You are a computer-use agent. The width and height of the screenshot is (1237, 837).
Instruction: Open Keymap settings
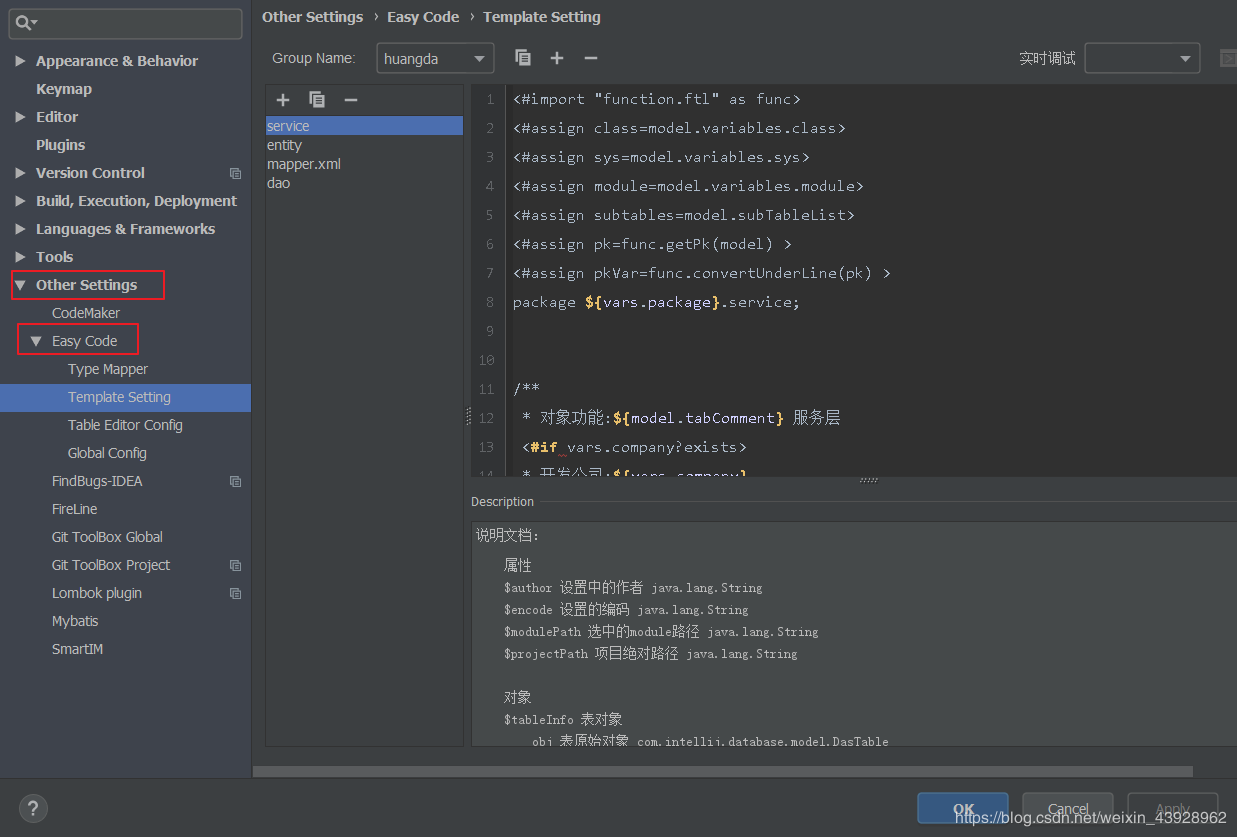(x=64, y=89)
